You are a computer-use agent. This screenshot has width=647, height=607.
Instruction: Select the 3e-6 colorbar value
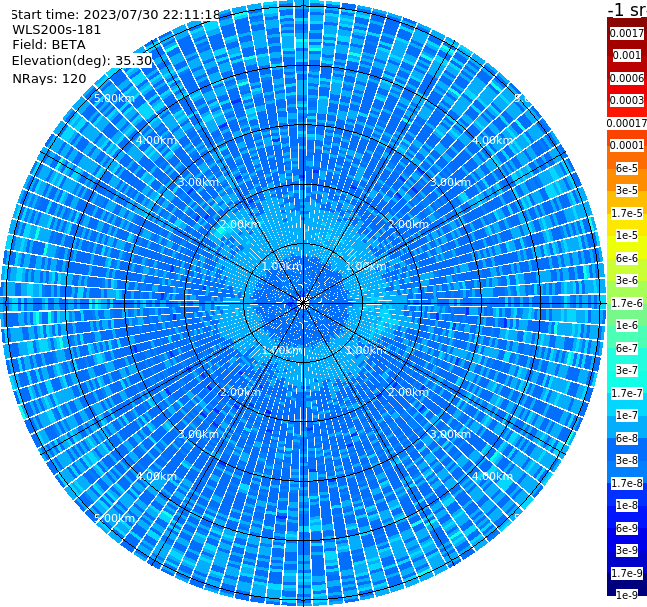pos(627,280)
